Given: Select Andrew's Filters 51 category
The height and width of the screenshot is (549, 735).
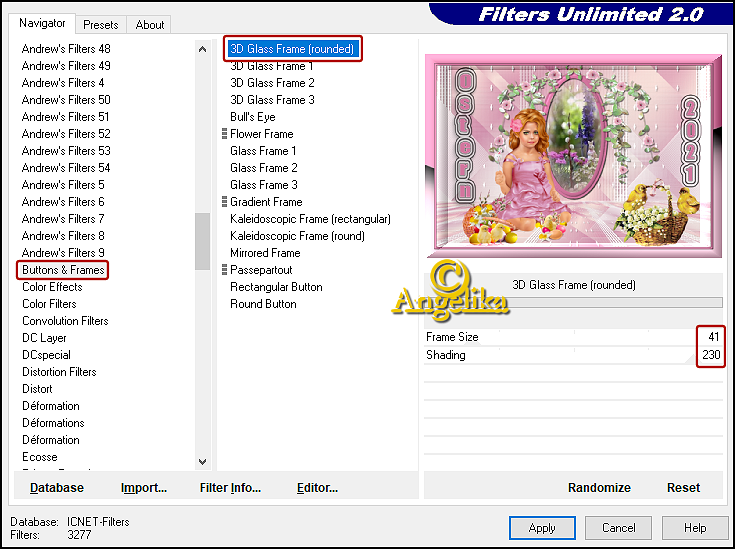Looking at the screenshot, I should point(66,117).
